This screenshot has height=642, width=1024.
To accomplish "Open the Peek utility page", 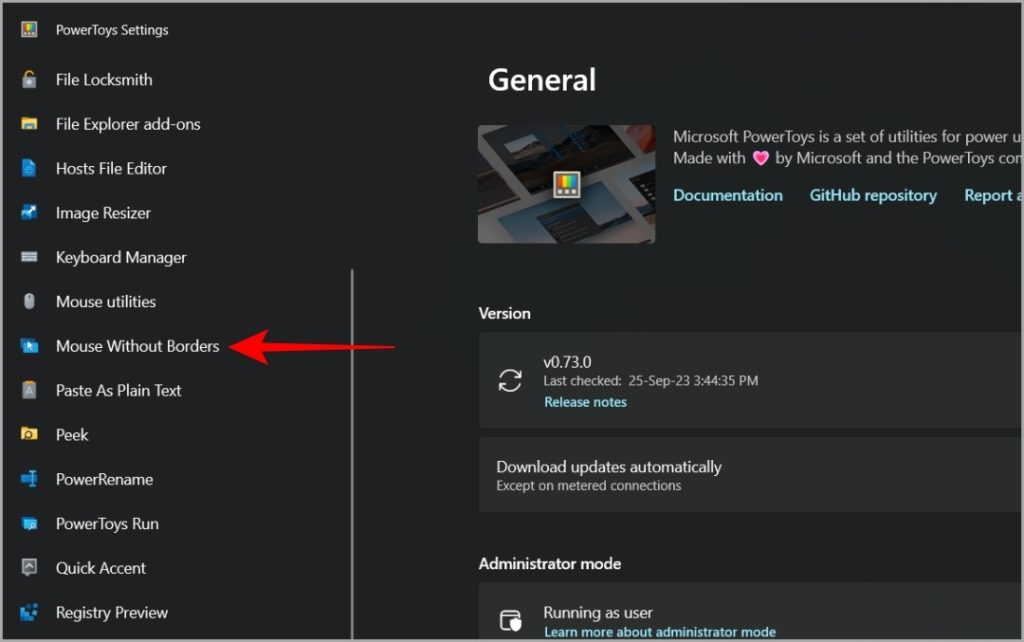I will [x=72, y=435].
